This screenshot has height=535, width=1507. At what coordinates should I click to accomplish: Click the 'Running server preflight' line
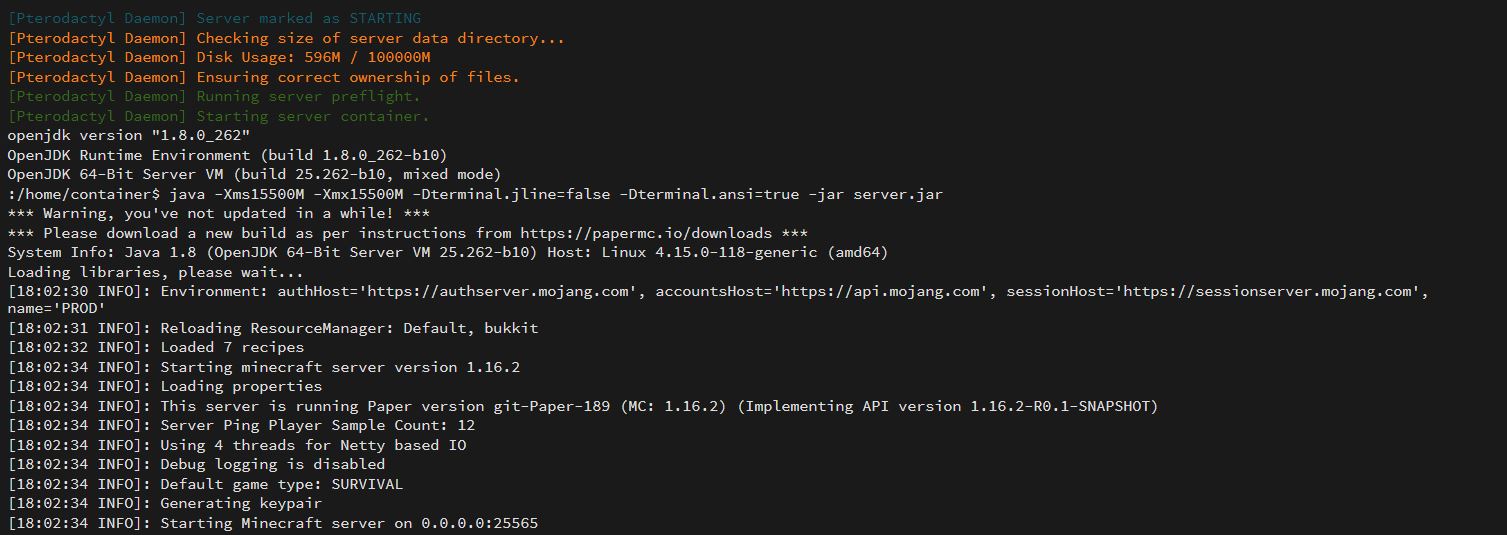(x=308, y=97)
